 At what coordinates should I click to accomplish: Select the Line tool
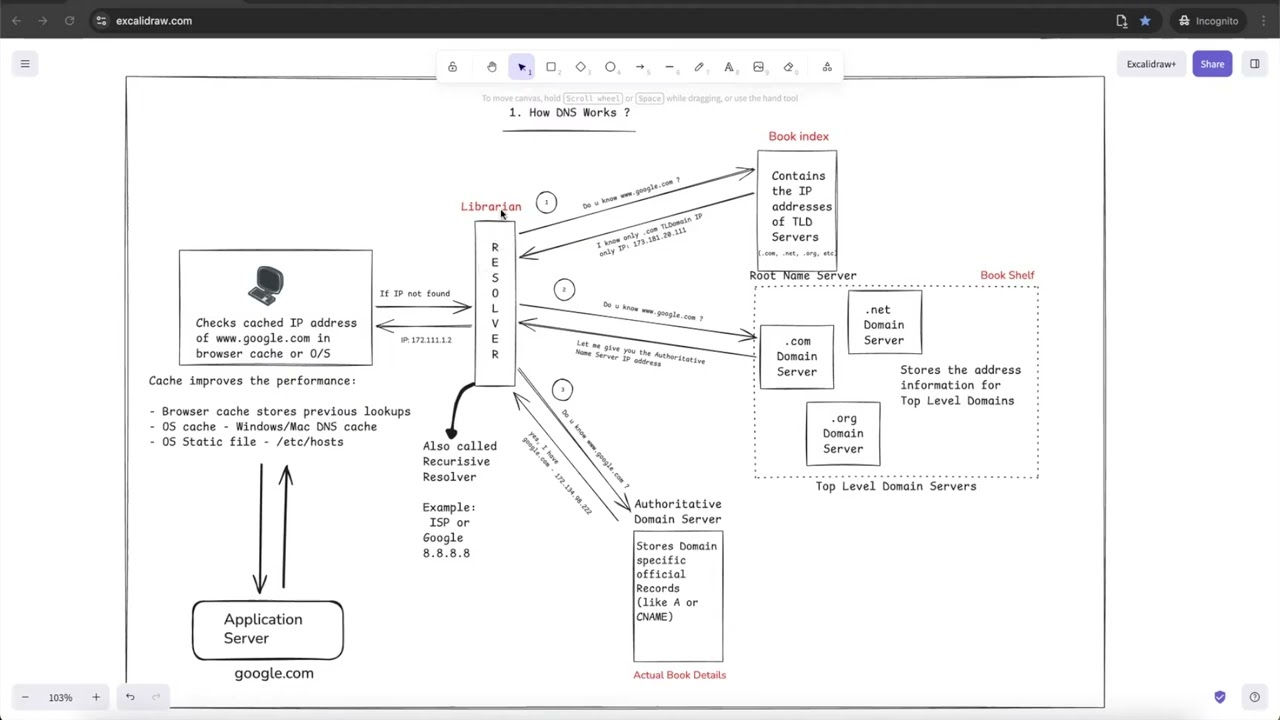click(x=670, y=67)
